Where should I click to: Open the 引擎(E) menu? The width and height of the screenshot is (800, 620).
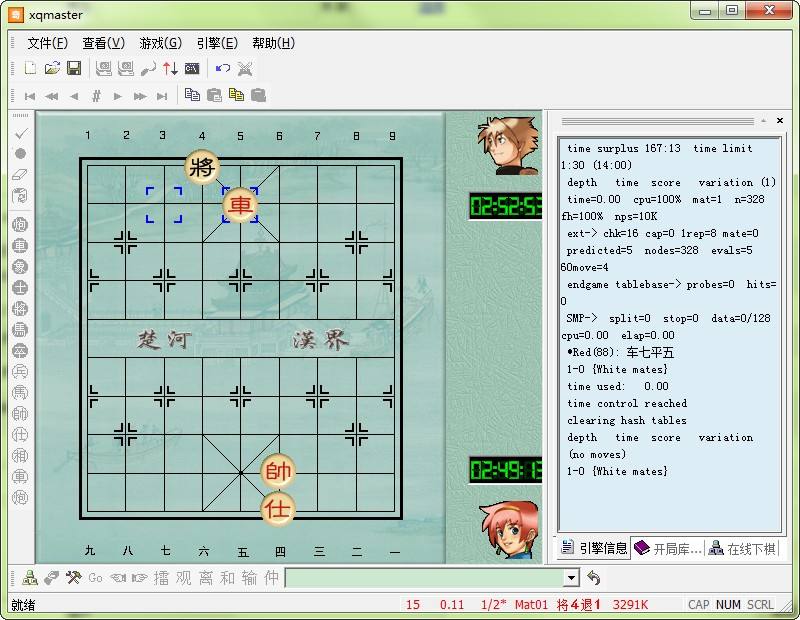coord(218,43)
